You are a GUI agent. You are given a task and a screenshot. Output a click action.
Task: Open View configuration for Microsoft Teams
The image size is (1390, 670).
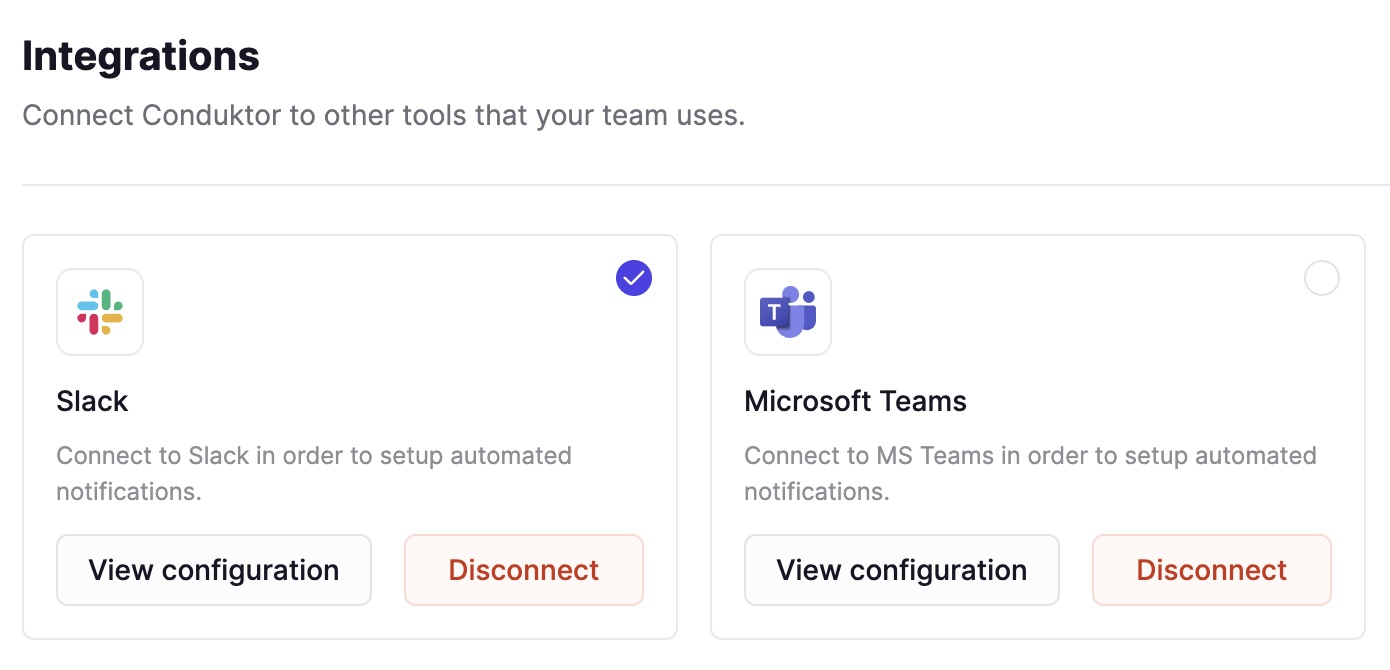902,570
